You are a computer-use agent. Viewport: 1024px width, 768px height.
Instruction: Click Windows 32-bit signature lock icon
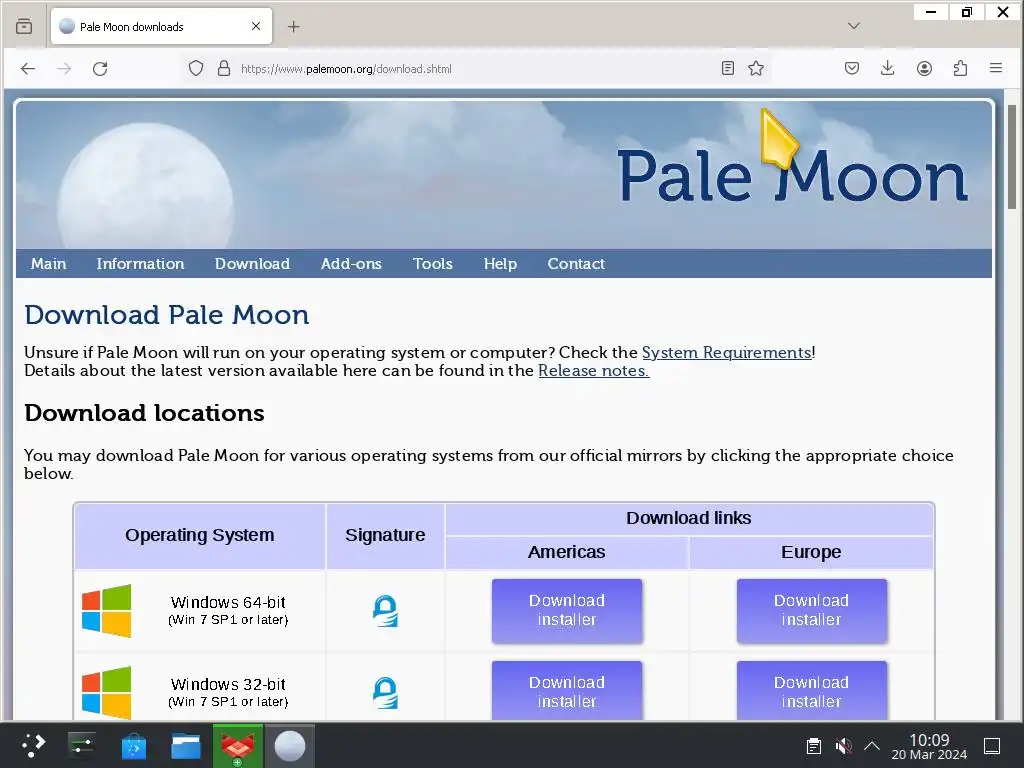(385, 693)
